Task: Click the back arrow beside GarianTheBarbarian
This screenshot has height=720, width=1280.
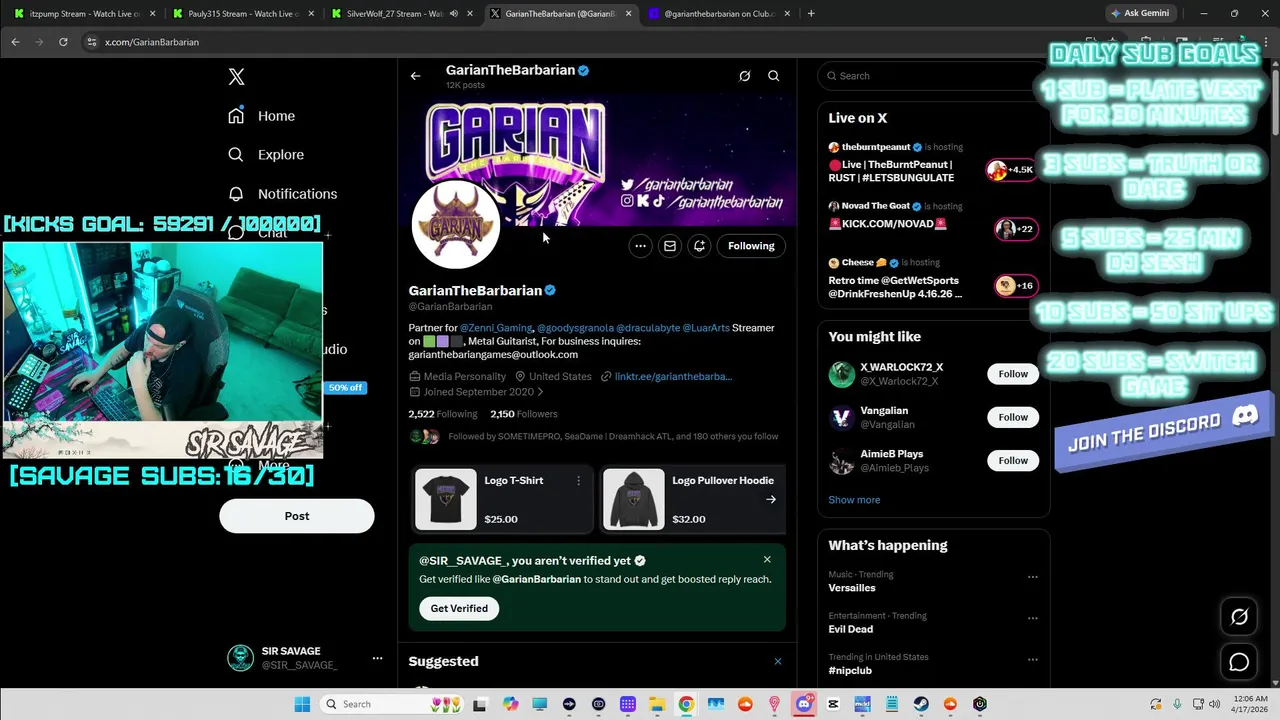Action: point(416,76)
